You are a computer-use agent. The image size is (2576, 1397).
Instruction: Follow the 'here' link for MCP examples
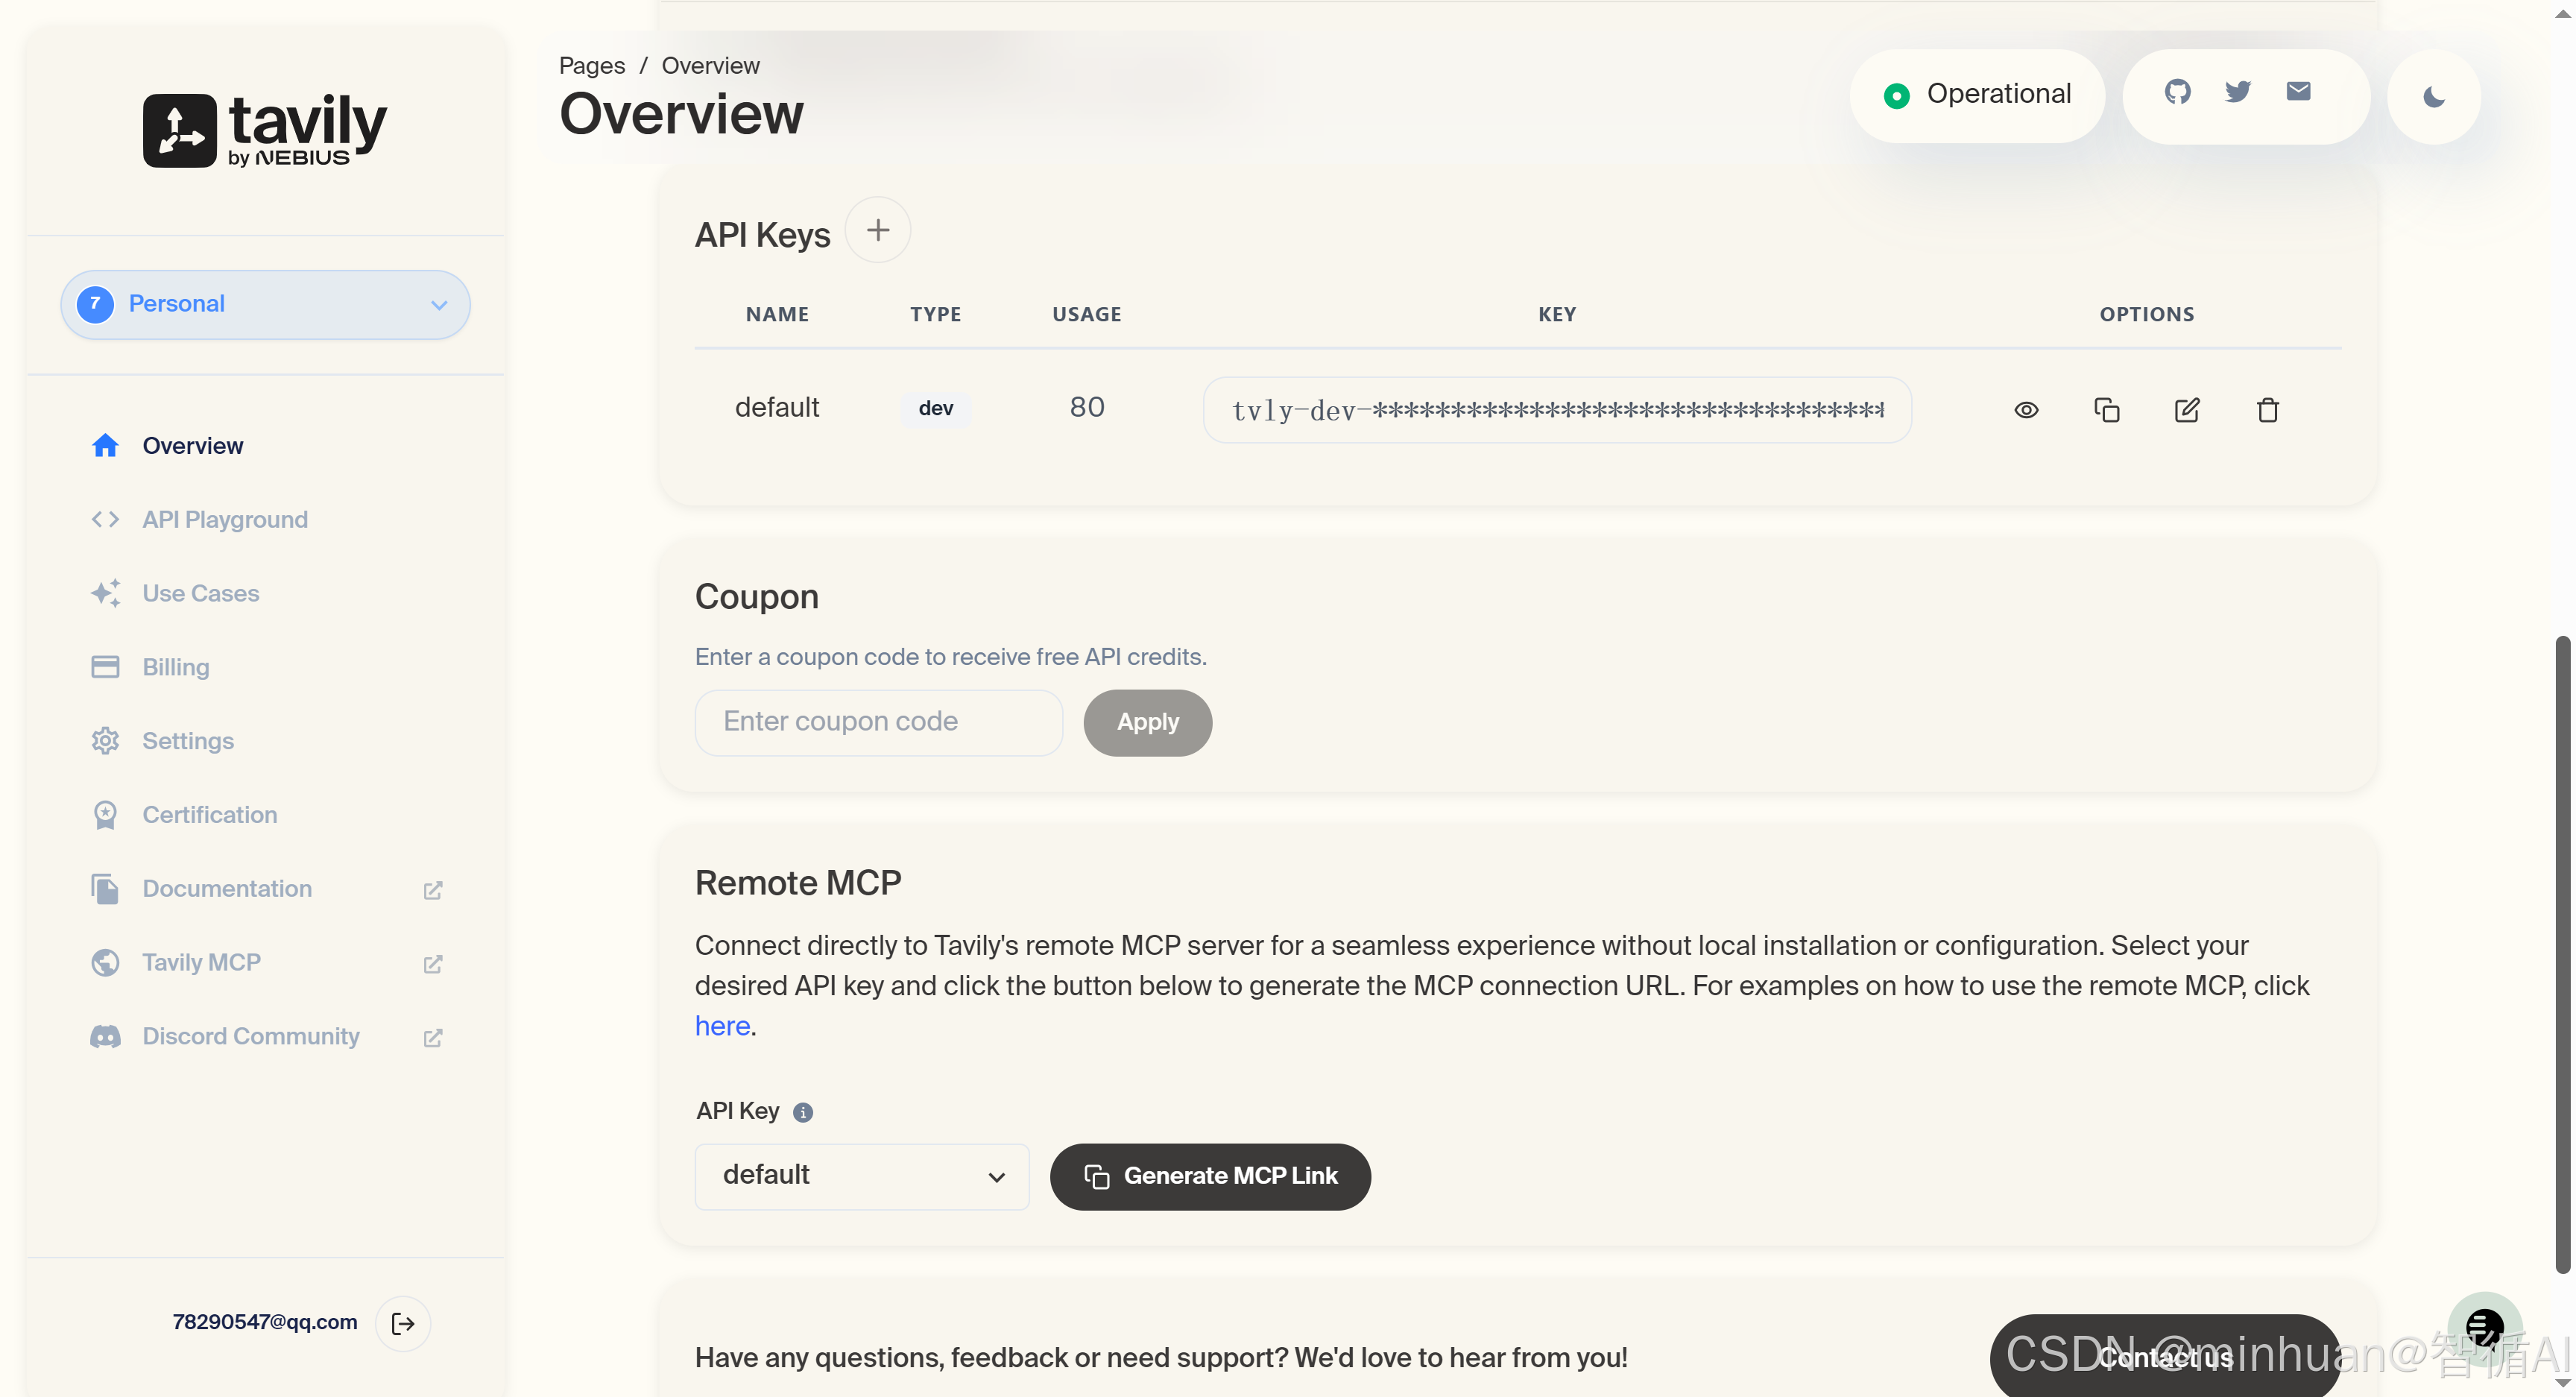point(722,1026)
